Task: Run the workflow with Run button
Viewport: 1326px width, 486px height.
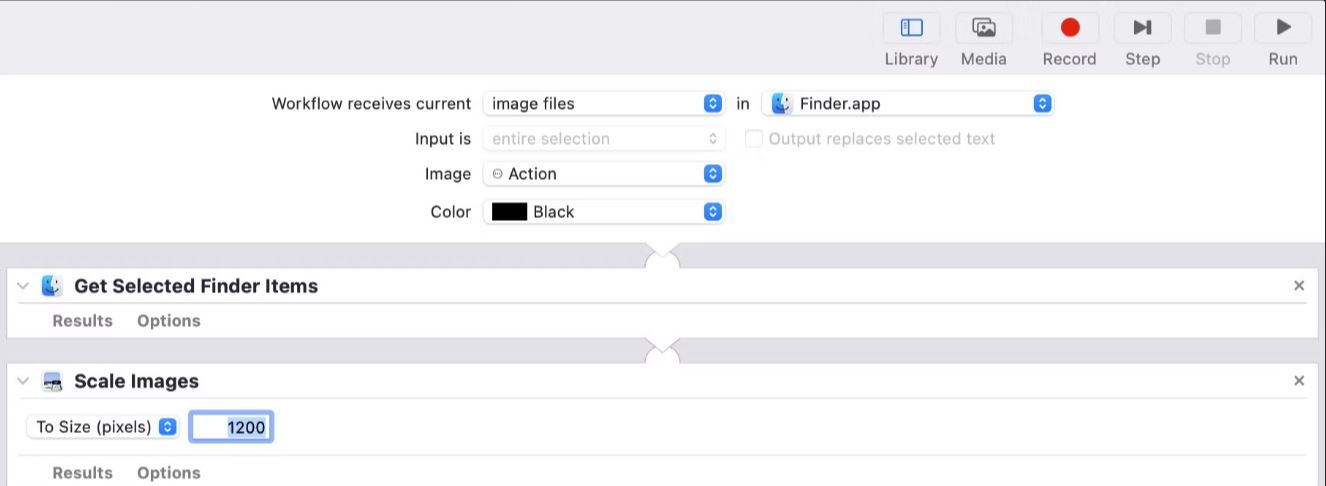Action: tap(1283, 28)
